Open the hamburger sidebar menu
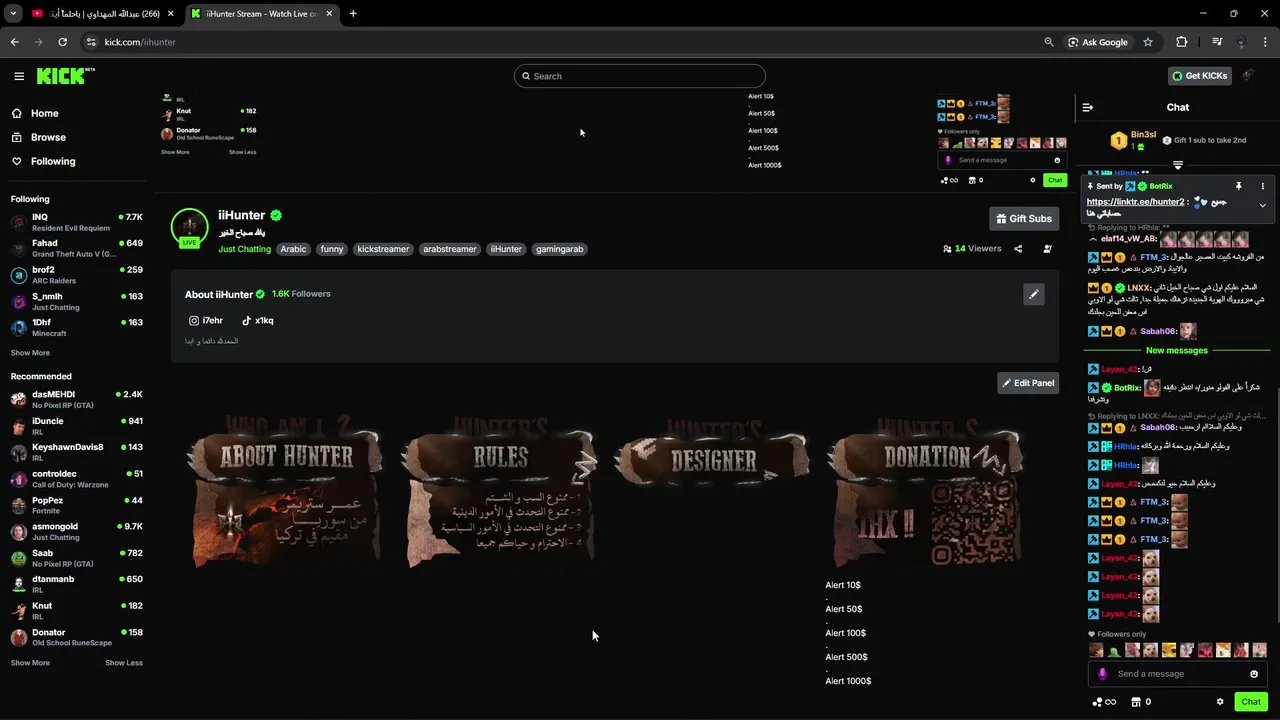1280x720 pixels. click(19, 76)
